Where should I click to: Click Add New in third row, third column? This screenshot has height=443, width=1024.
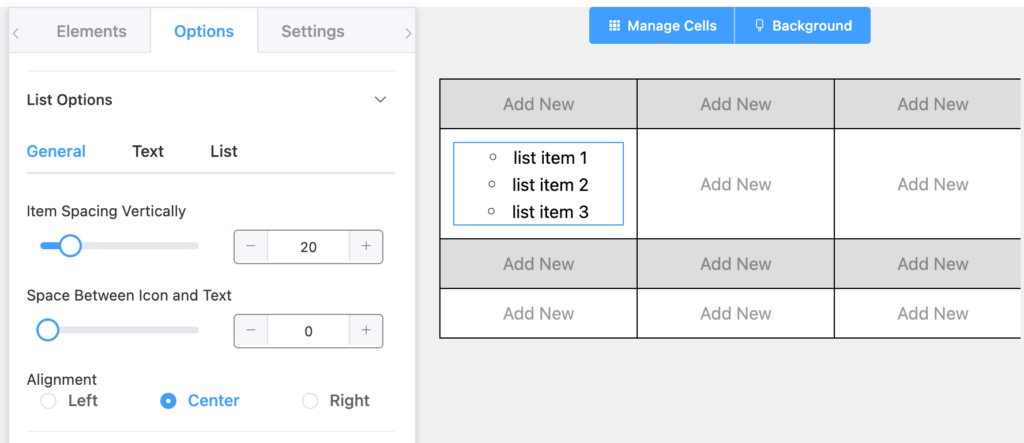tap(933, 264)
